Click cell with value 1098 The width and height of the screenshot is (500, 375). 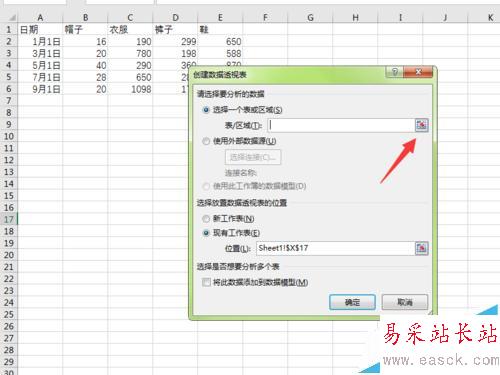[130, 89]
